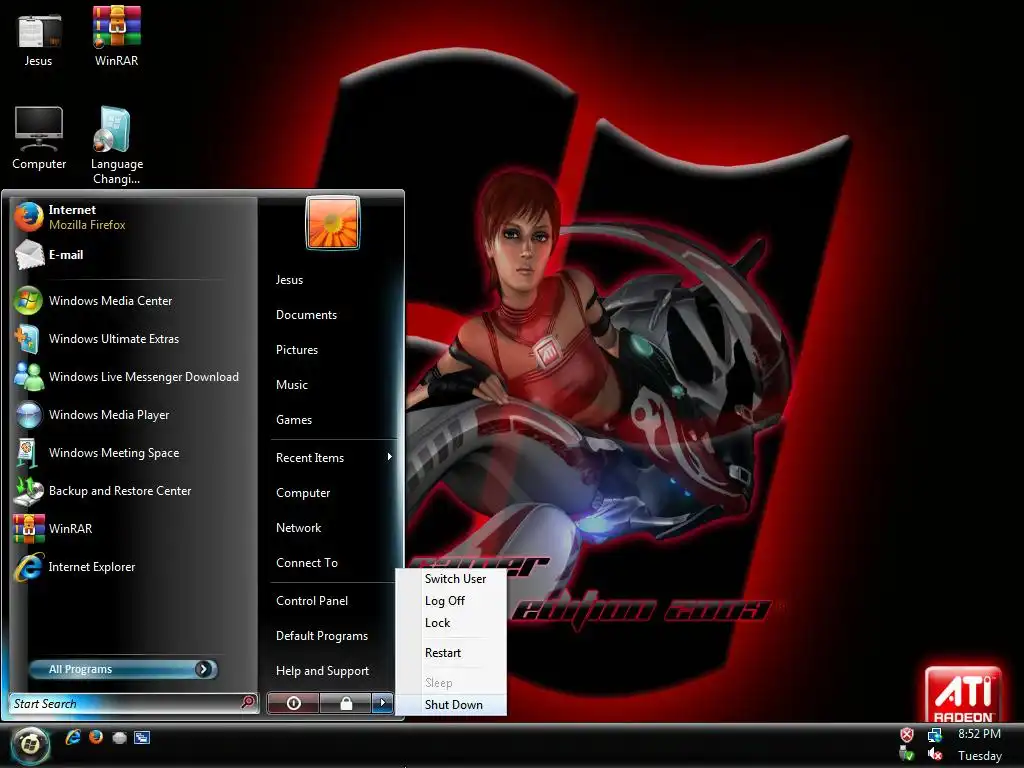Open Control Panel
The image size is (1024, 768).
(312, 601)
